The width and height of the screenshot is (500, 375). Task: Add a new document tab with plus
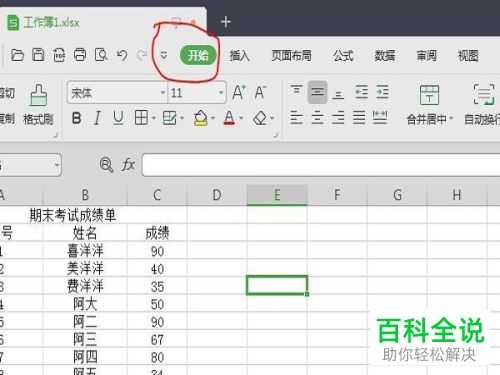(226, 22)
